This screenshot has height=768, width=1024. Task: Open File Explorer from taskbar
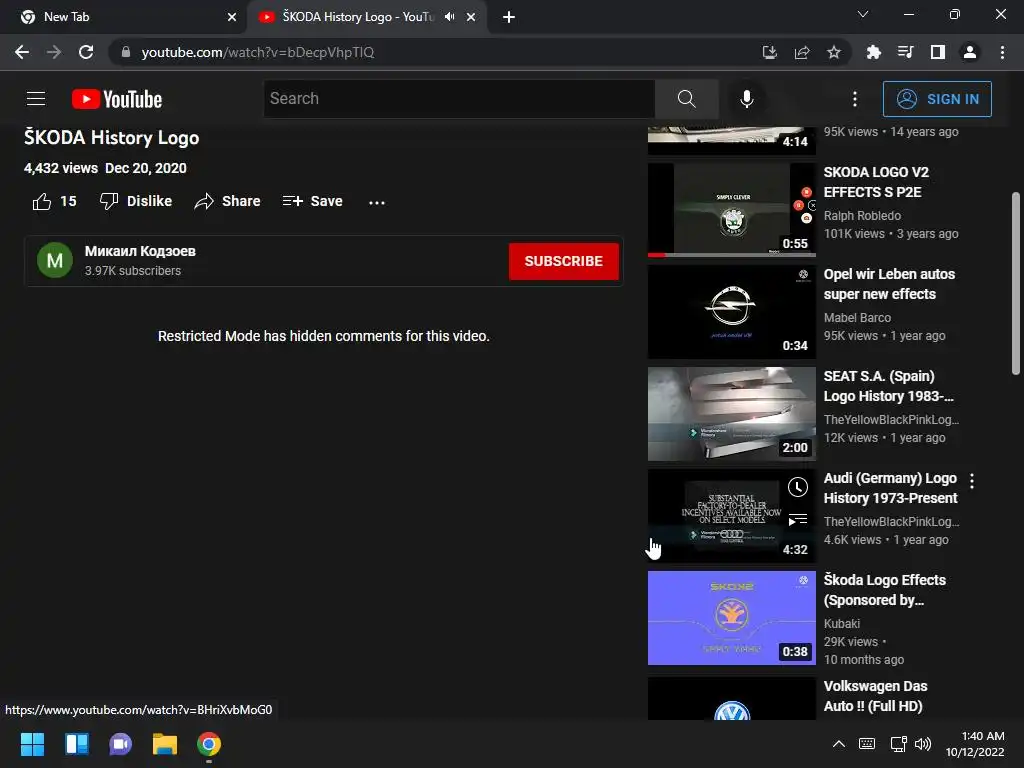click(165, 744)
